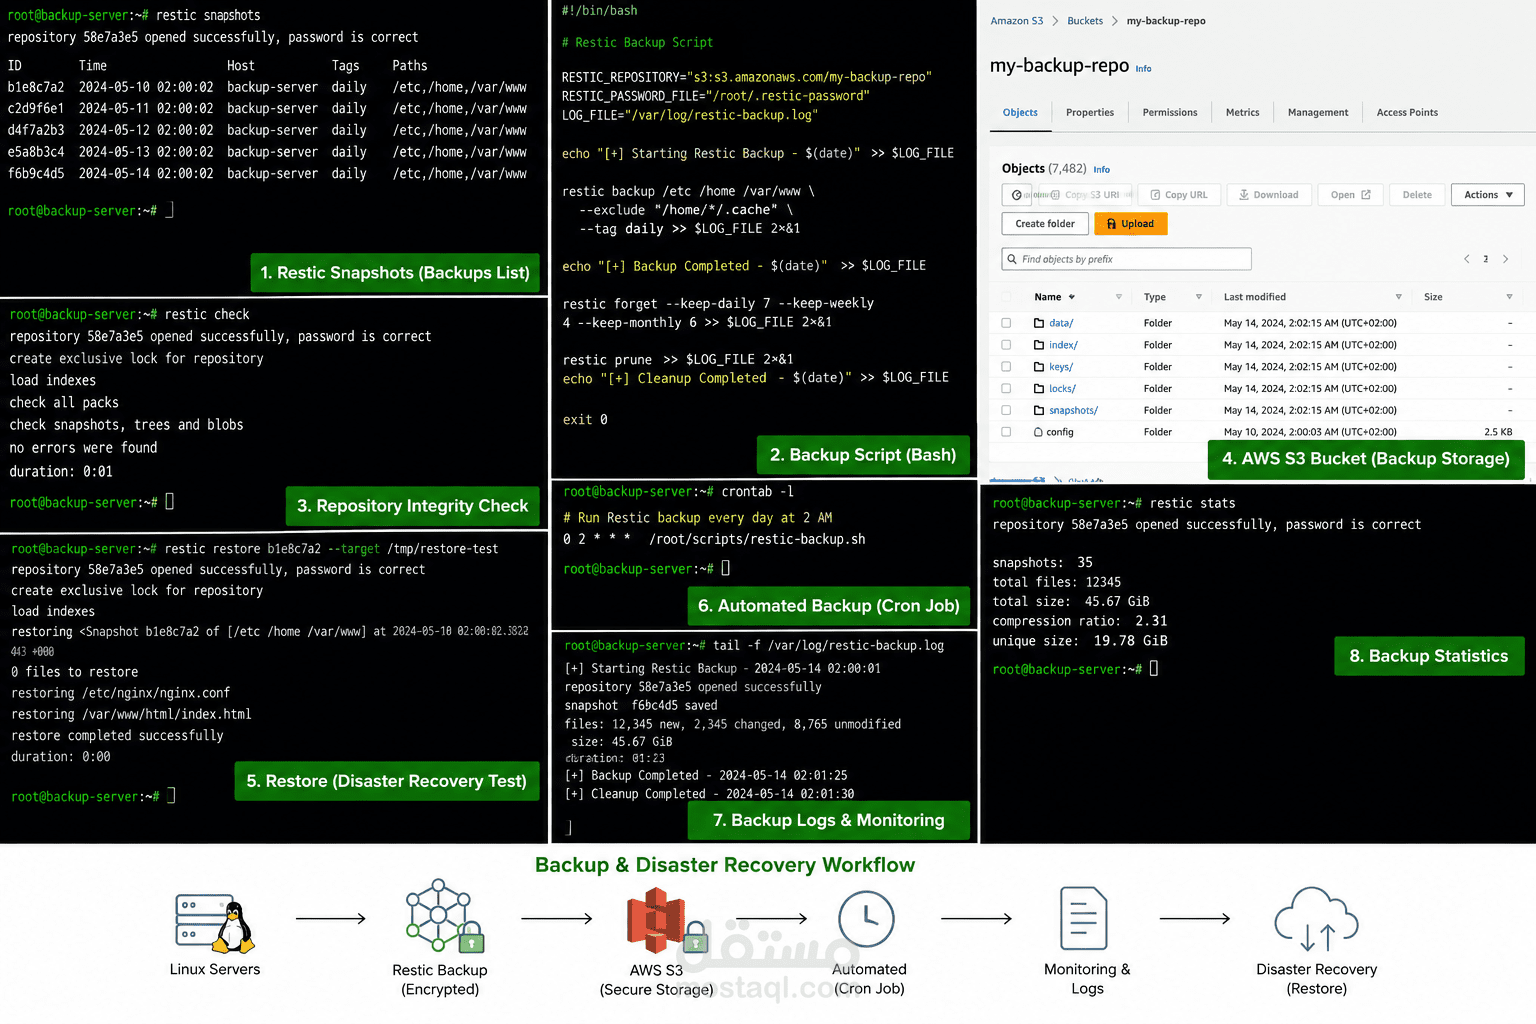Go to next page of objects
This screenshot has width=1536, height=1024.
[1505, 259]
